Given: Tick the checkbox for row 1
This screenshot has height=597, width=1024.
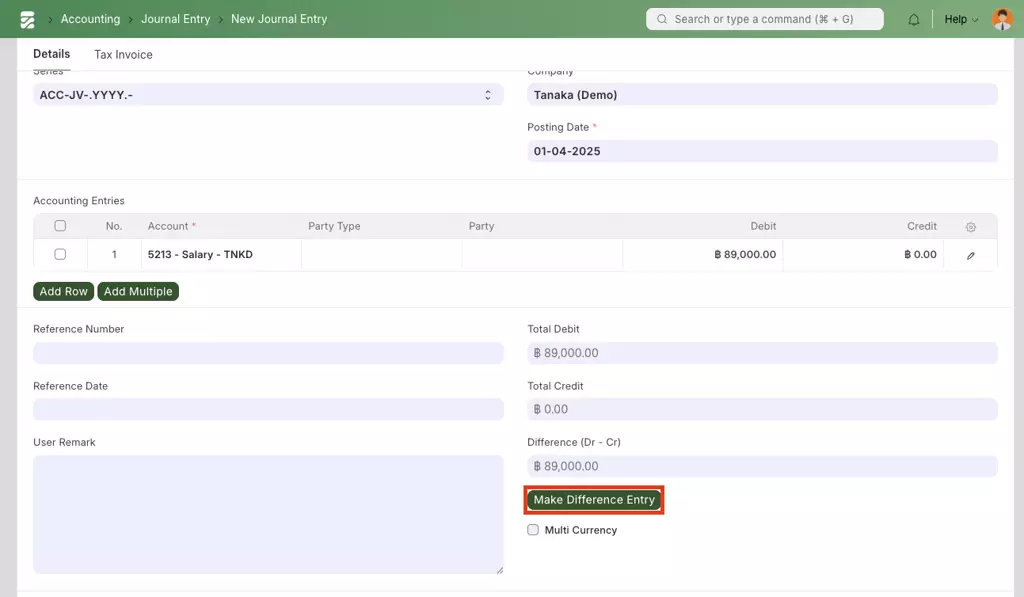Looking at the screenshot, I should (x=60, y=255).
